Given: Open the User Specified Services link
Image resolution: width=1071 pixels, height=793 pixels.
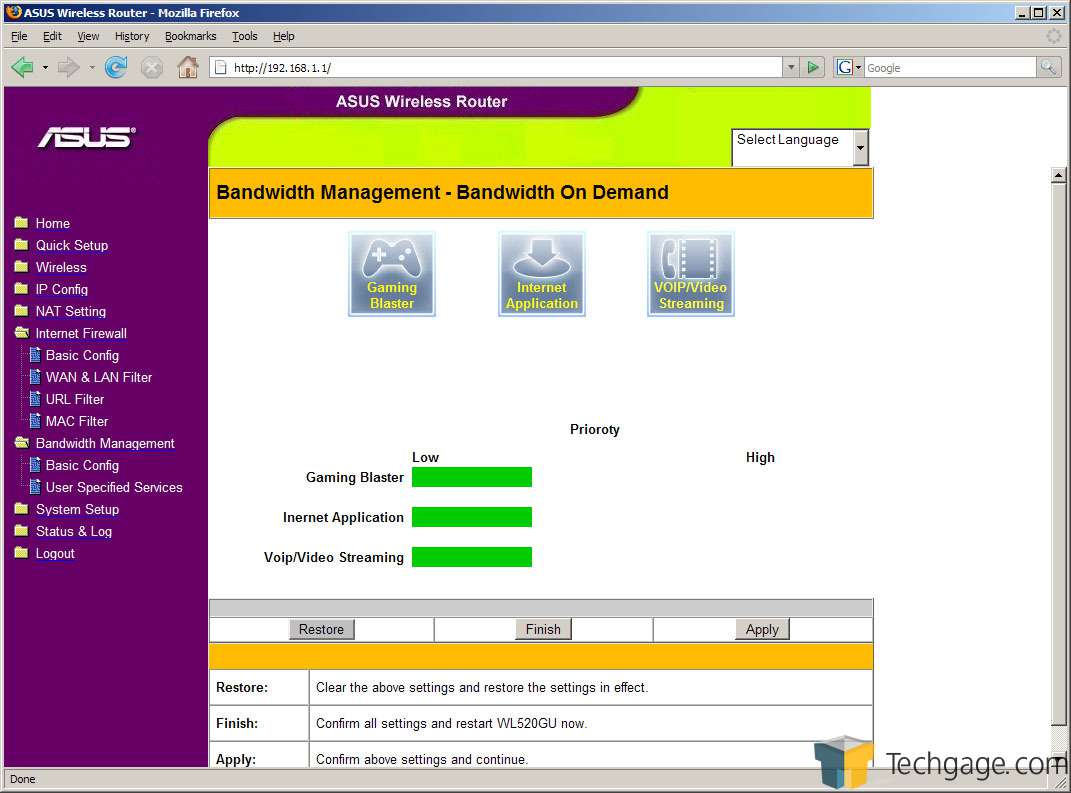Looking at the screenshot, I should click(114, 487).
